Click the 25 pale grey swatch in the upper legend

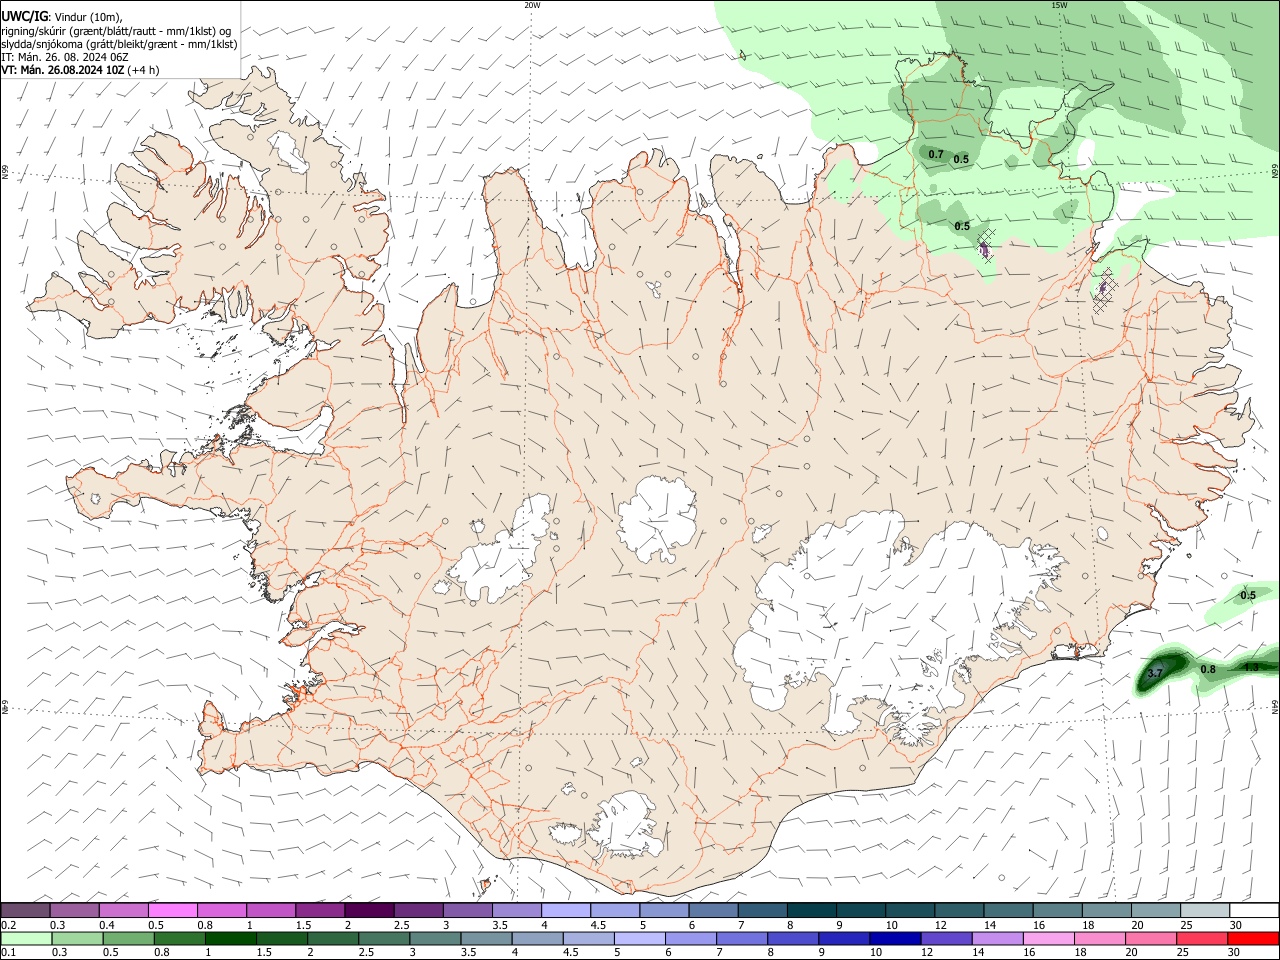1205,911
